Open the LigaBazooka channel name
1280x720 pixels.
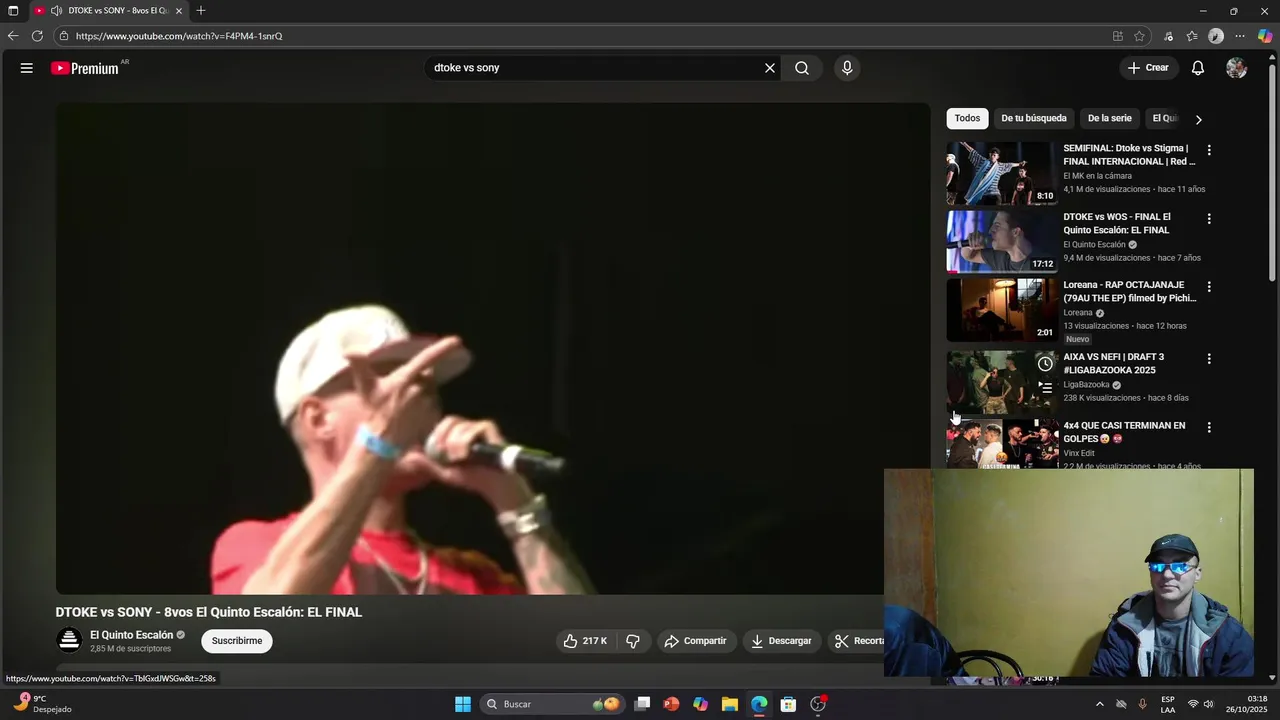(1086, 385)
